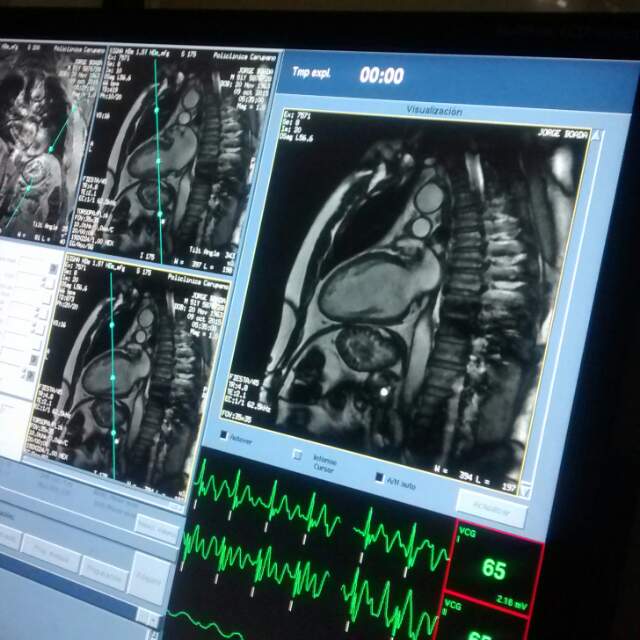Click the greyed button under the bottom-left viewport
This screenshot has width=640, height=640.
157,528
